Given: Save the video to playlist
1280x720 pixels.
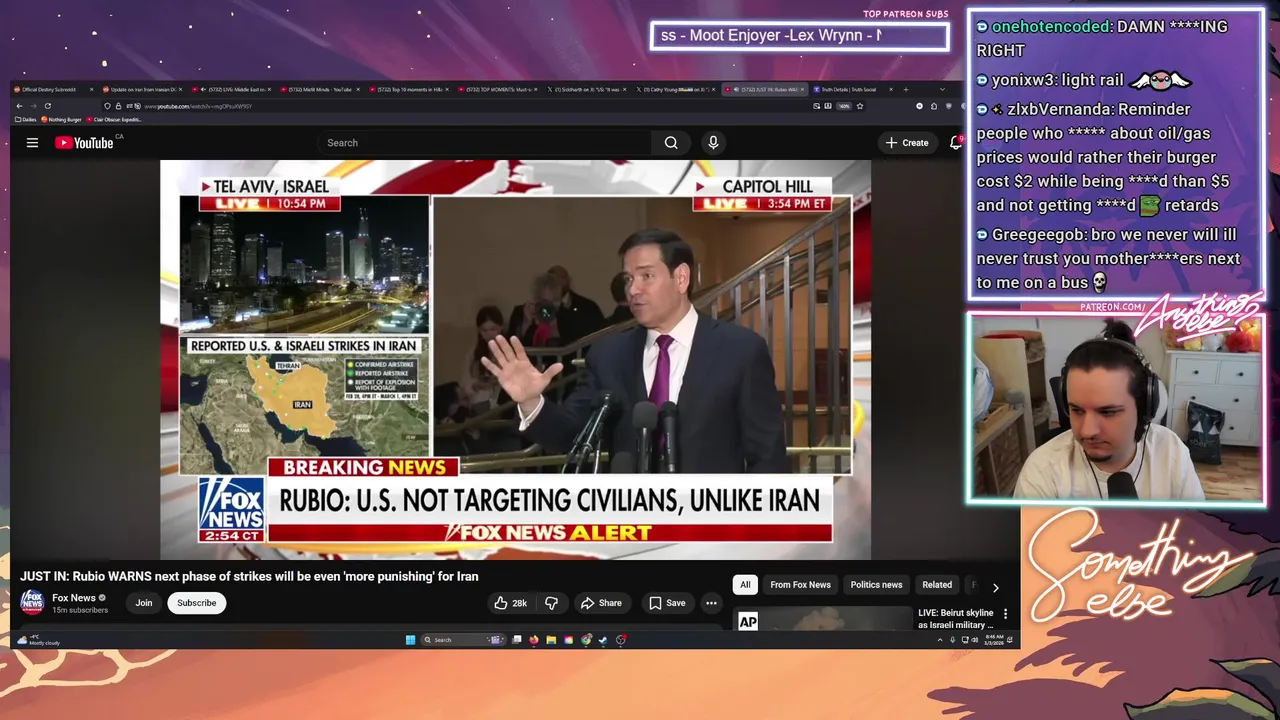Looking at the screenshot, I should (667, 603).
